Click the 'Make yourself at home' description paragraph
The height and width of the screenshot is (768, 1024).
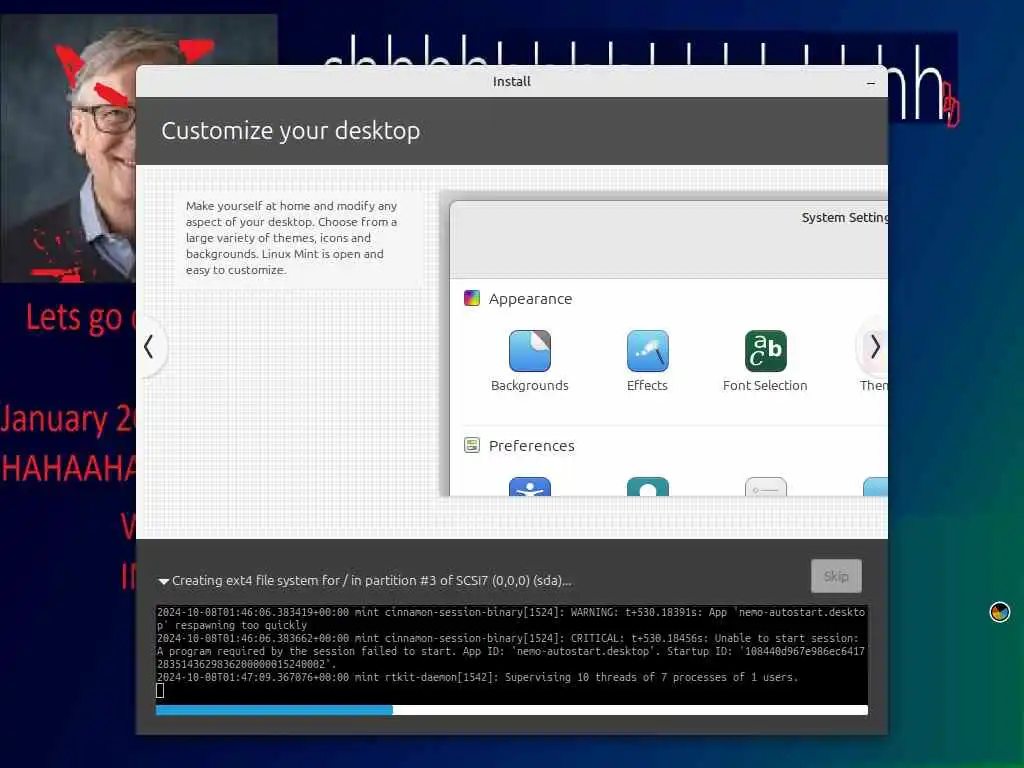[291, 238]
